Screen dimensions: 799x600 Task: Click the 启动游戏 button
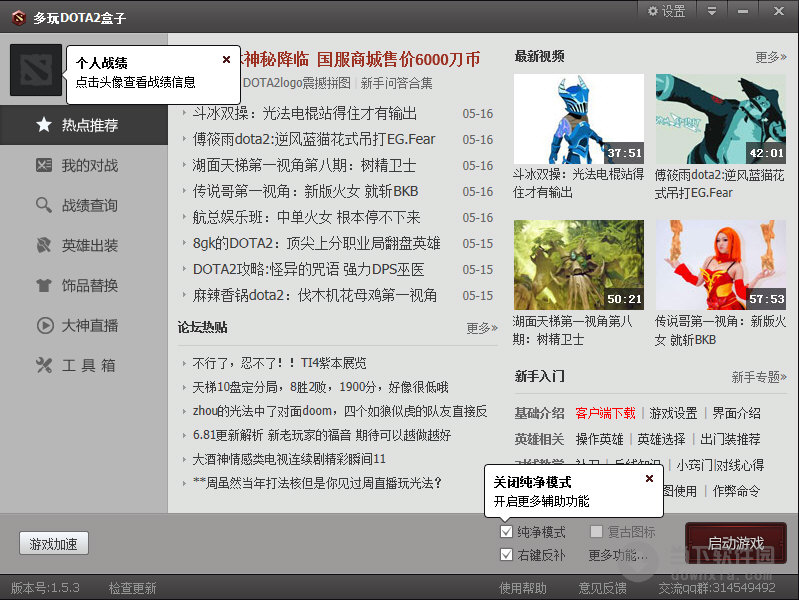736,543
